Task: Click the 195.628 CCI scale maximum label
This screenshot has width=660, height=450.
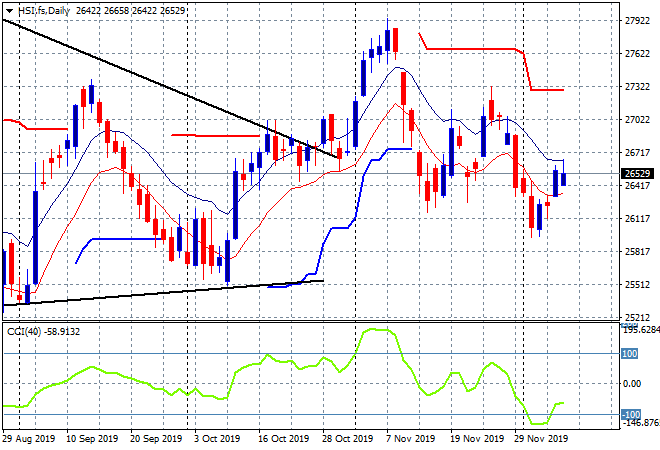Action: tap(641, 330)
